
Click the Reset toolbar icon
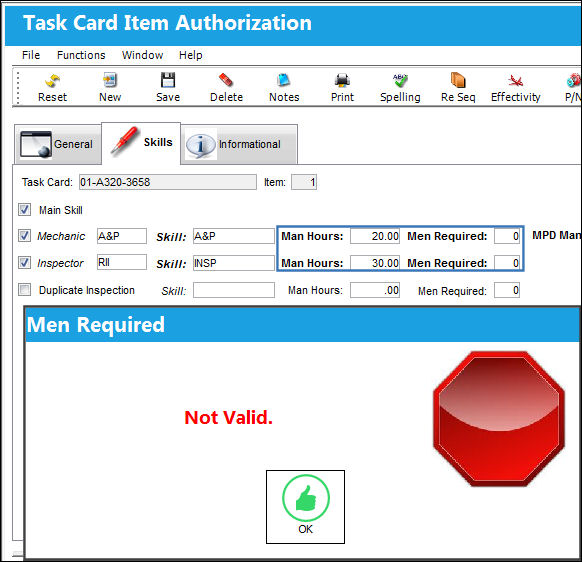[52, 88]
